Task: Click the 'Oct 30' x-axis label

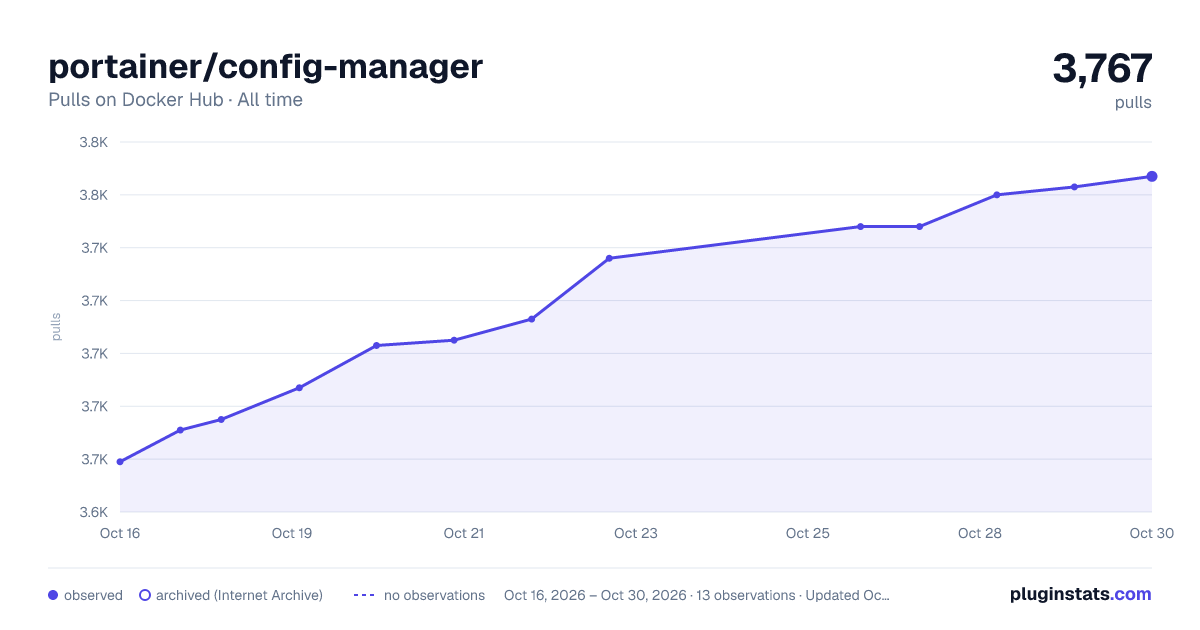Action: click(x=1150, y=533)
